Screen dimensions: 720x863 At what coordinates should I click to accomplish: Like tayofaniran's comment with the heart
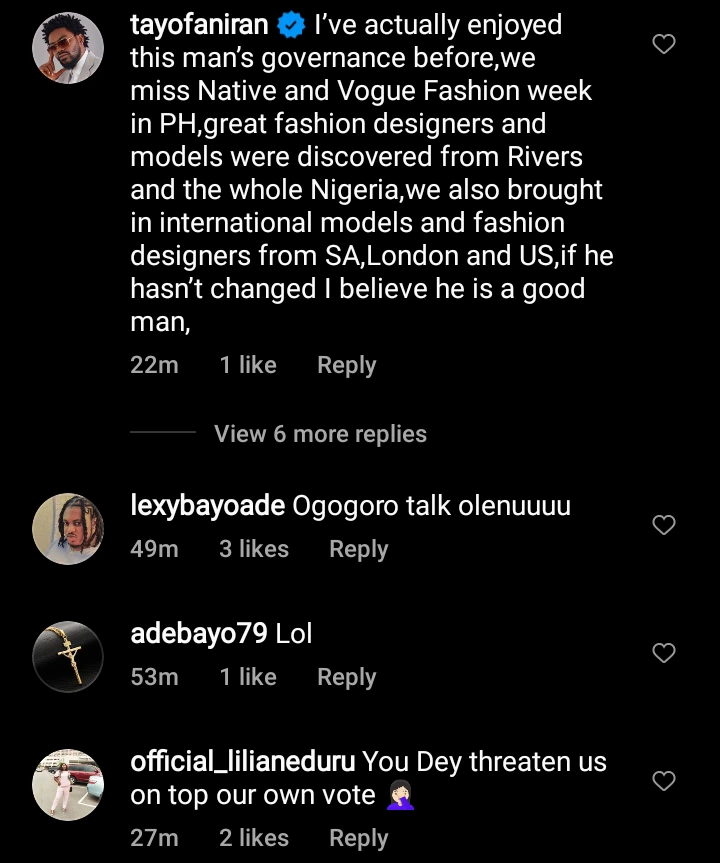coord(664,44)
